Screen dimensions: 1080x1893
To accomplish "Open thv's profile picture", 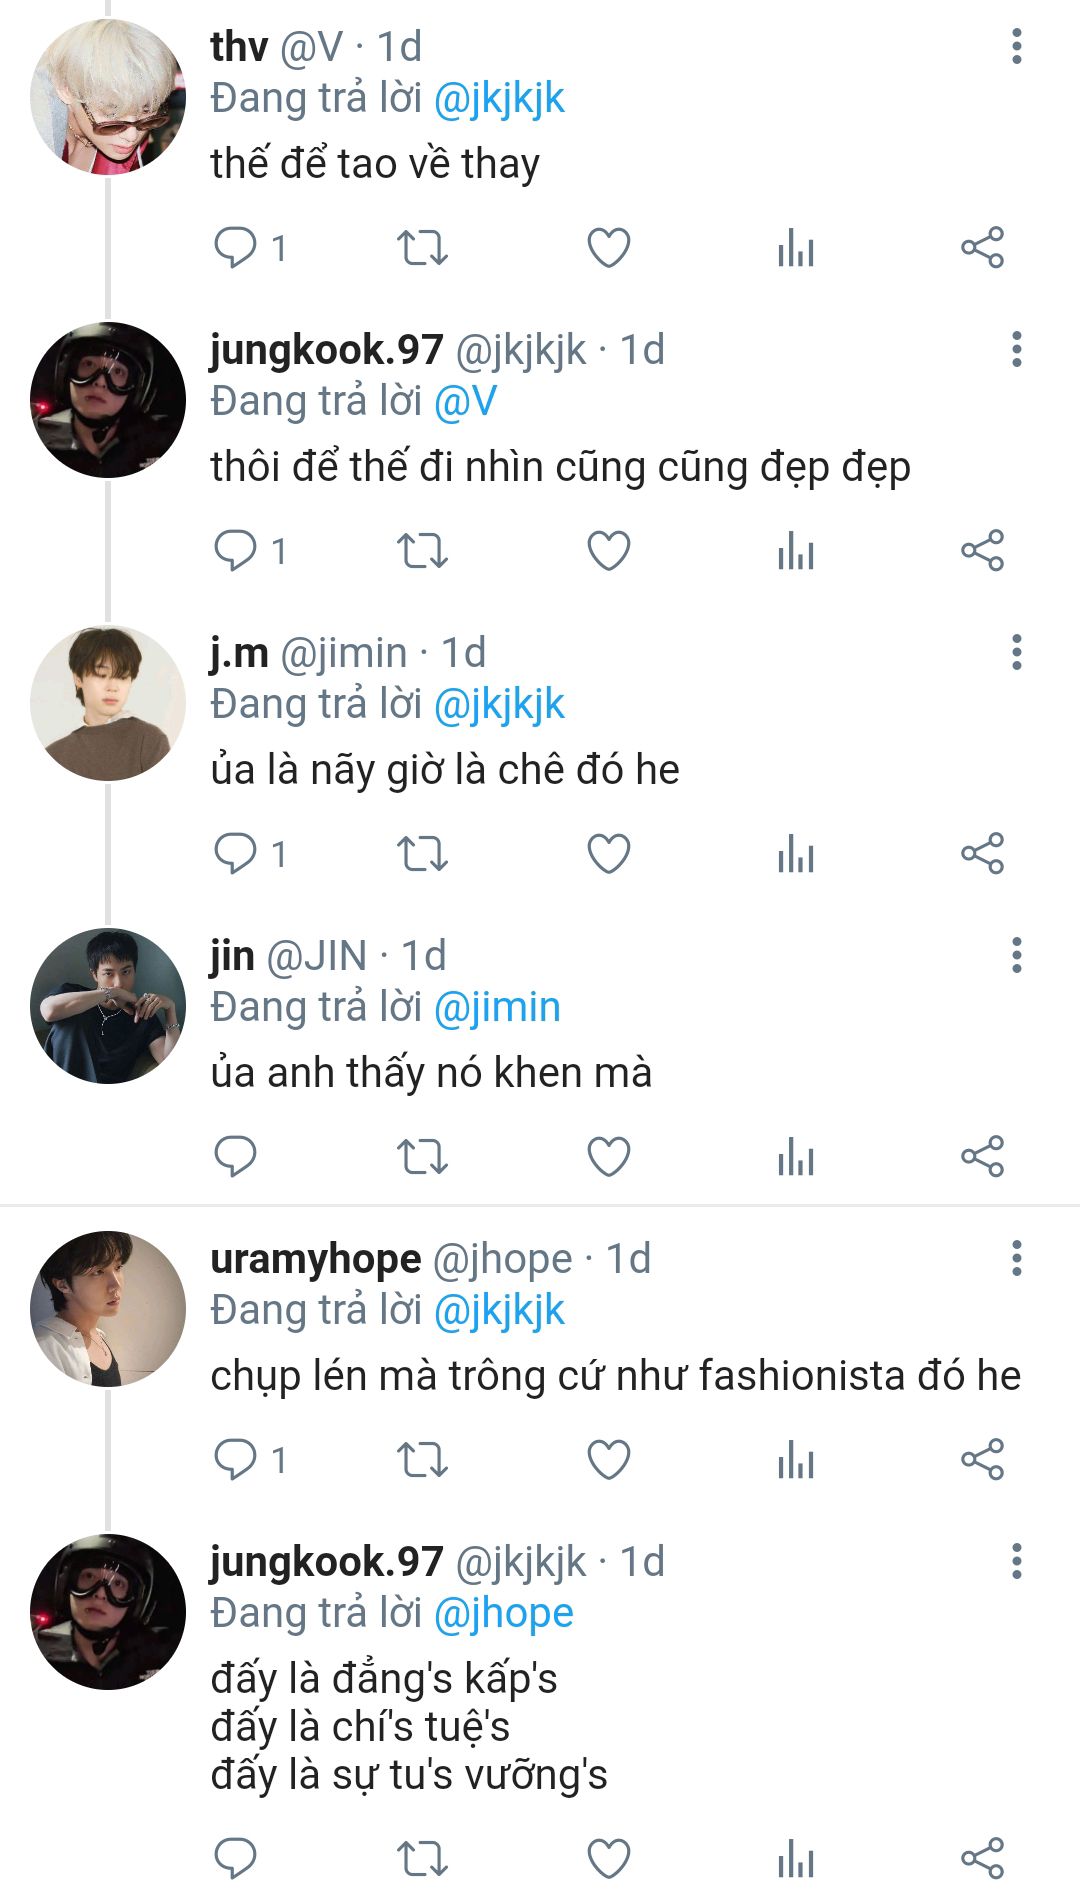I will coord(108,97).
